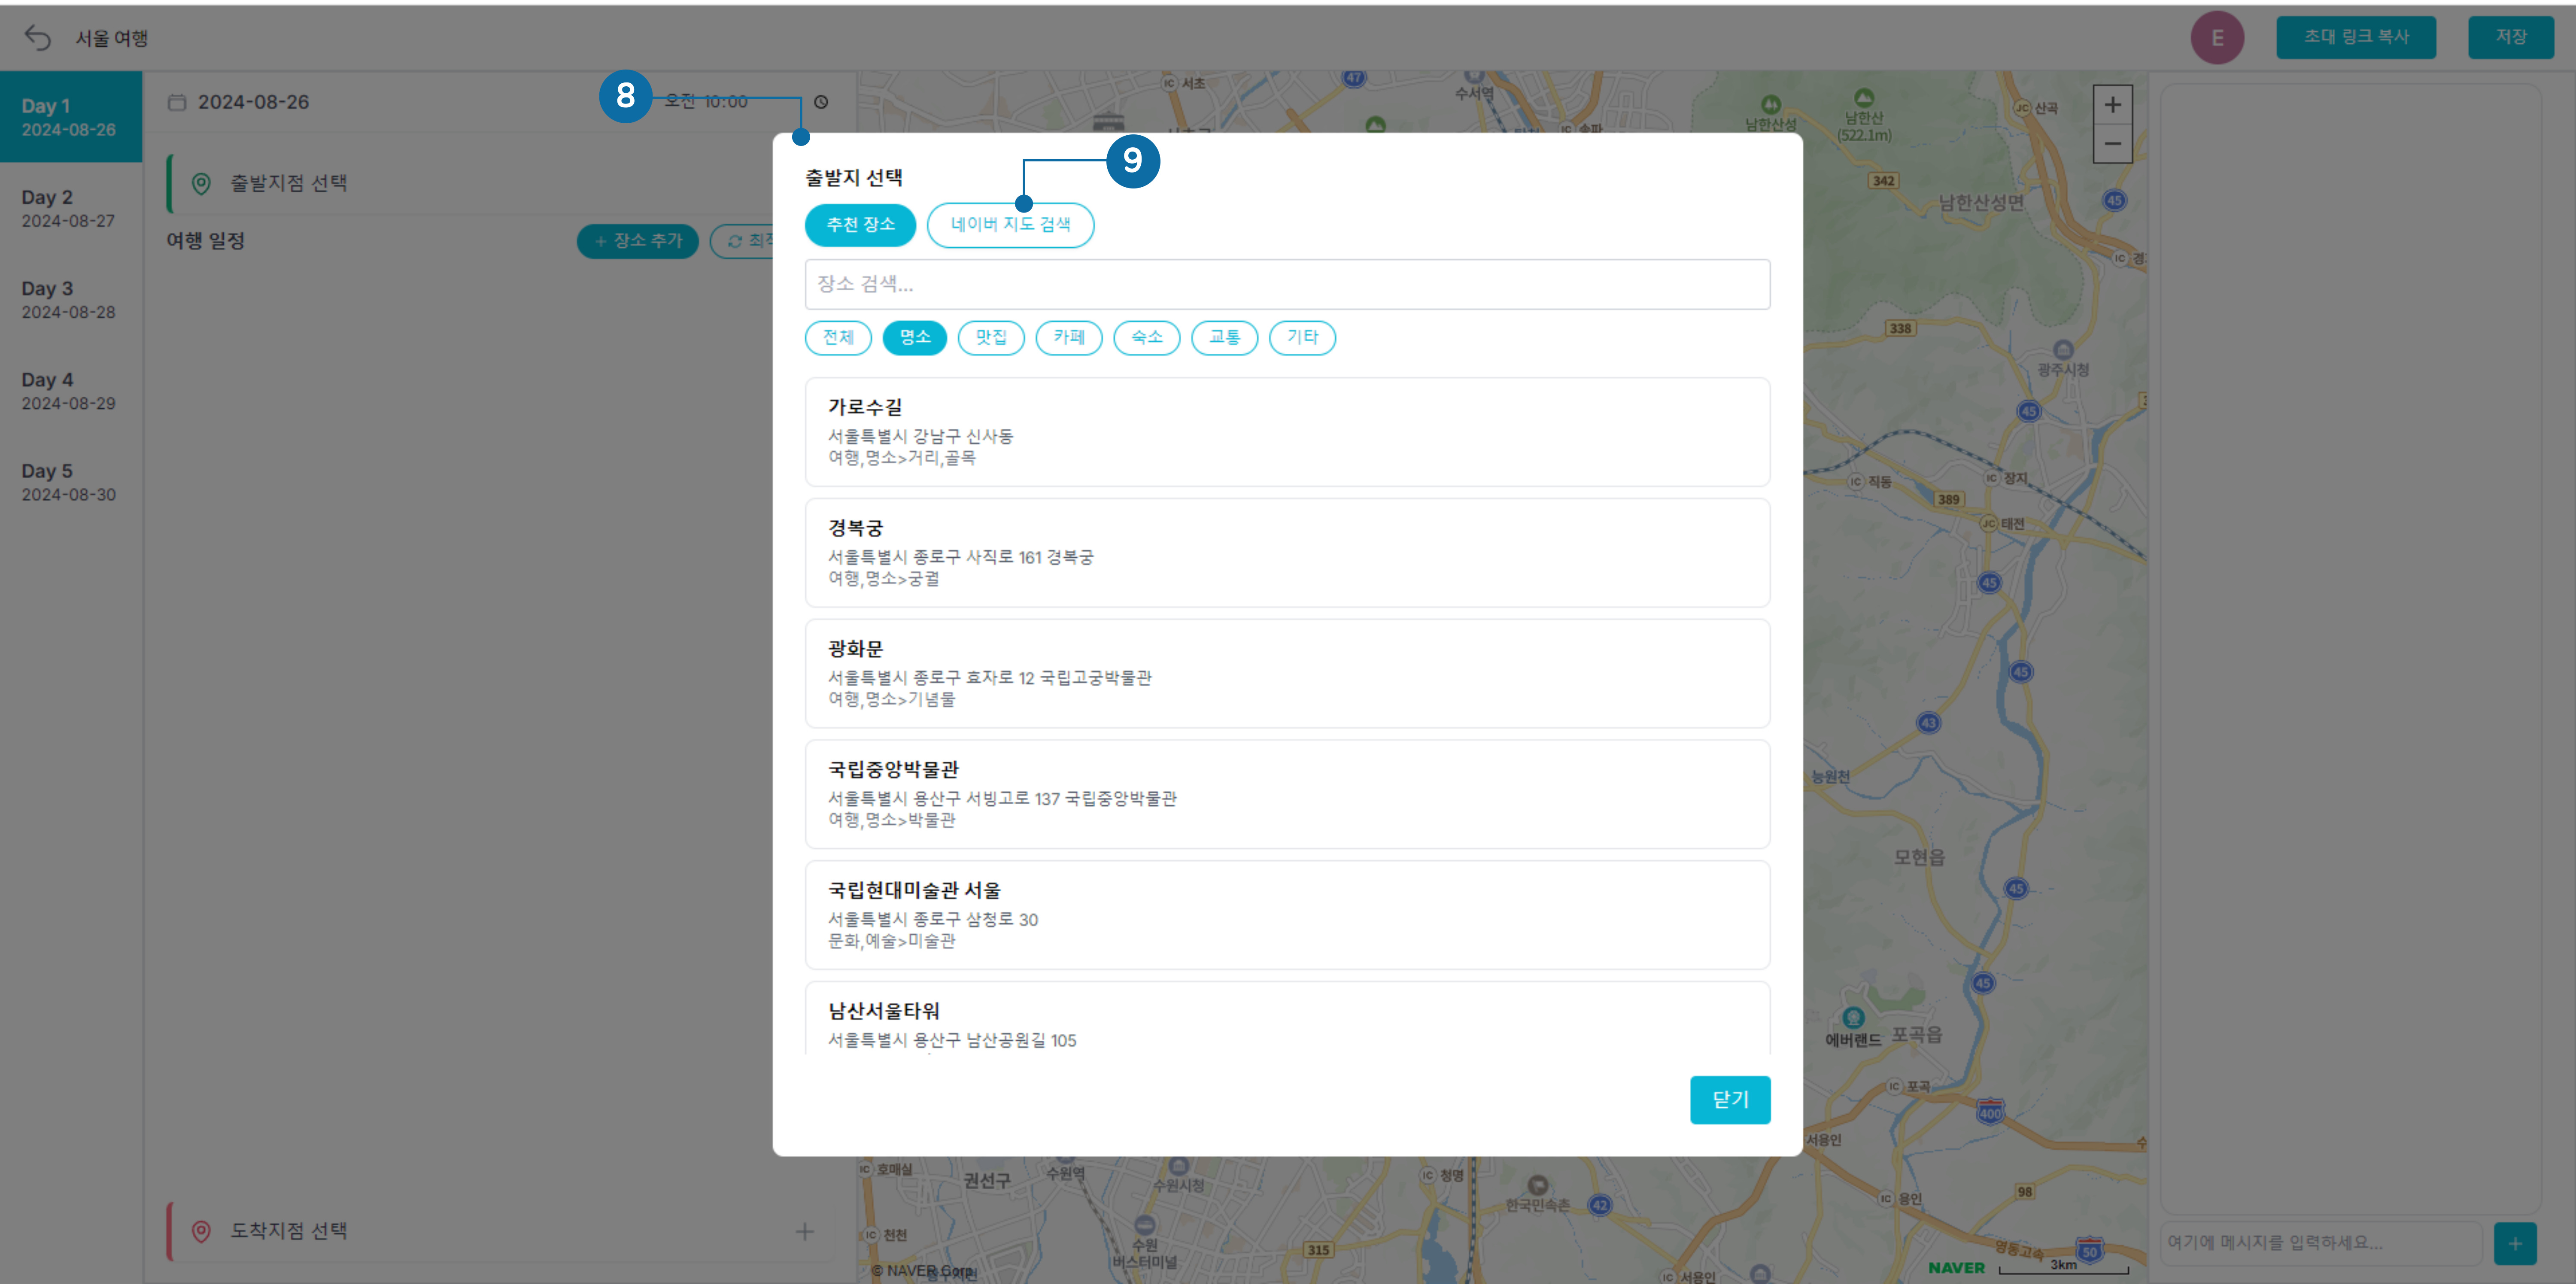The image size is (2576, 1288).
Task: Close the dialog with 닫기 button
Action: coord(1730,1100)
